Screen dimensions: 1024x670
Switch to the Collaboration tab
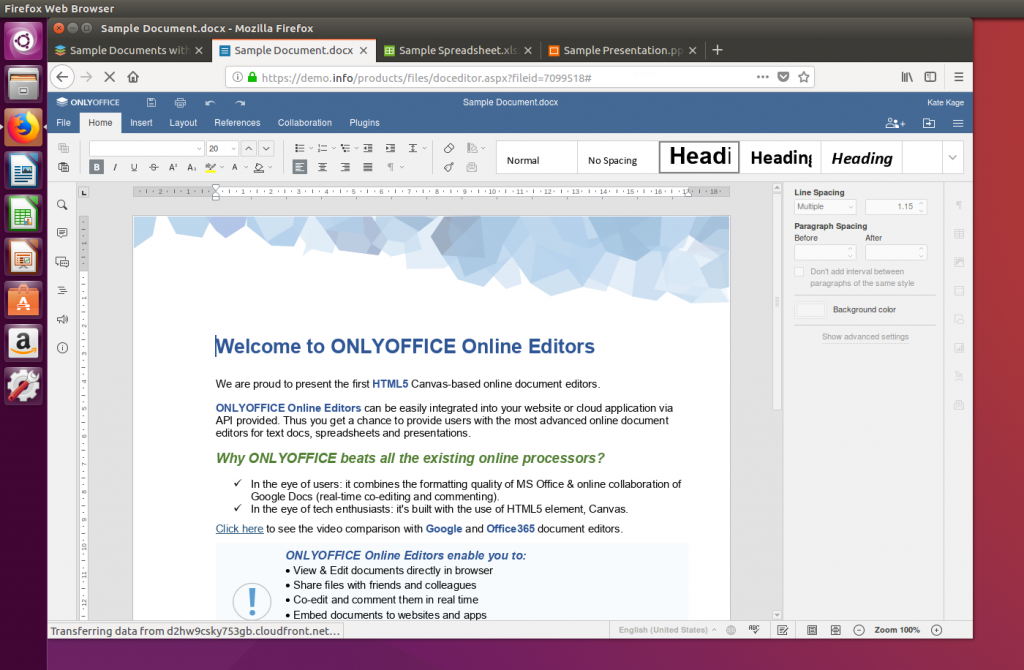pyautogui.click(x=304, y=123)
